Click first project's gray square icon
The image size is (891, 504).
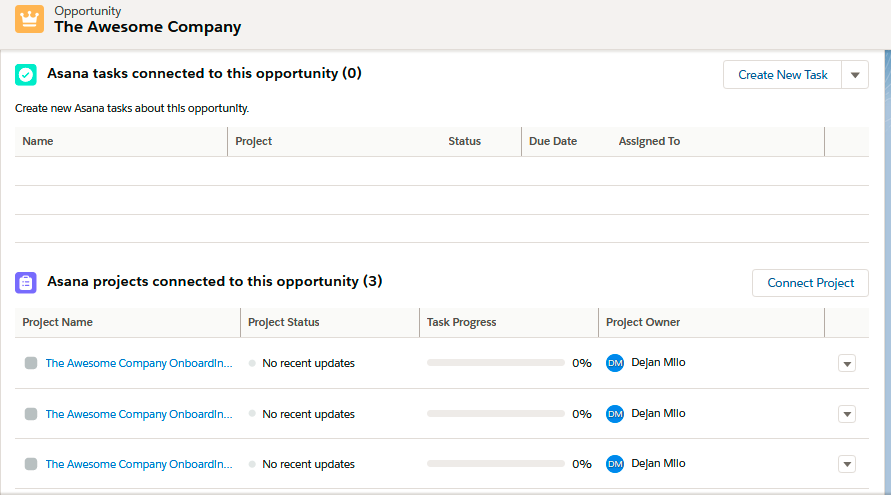(x=31, y=364)
